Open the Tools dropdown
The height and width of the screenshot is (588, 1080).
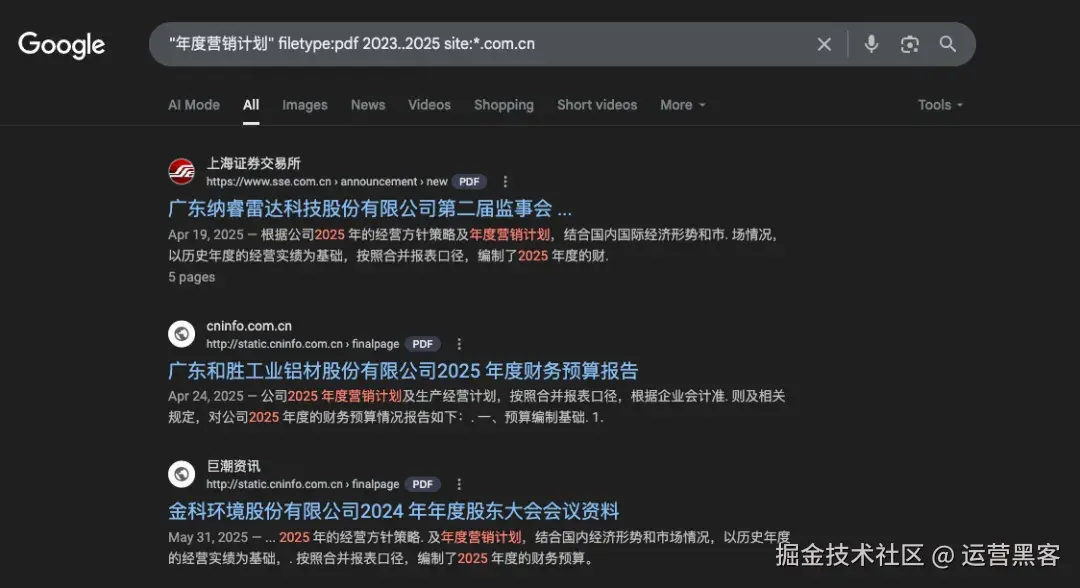939,104
